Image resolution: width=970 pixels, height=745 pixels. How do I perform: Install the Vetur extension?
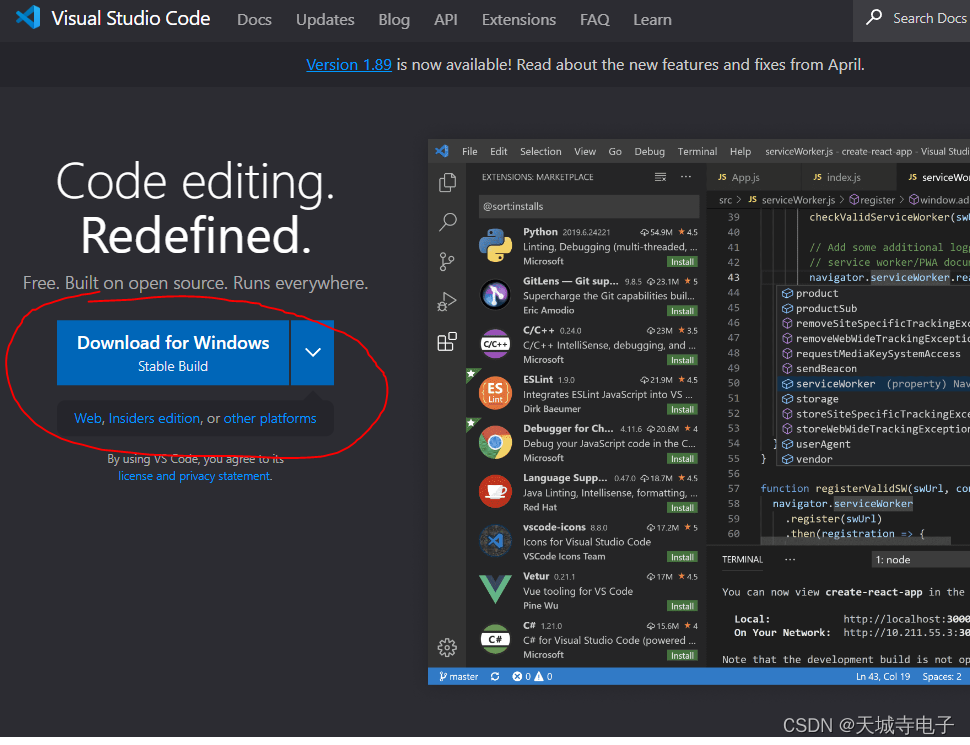(x=682, y=606)
